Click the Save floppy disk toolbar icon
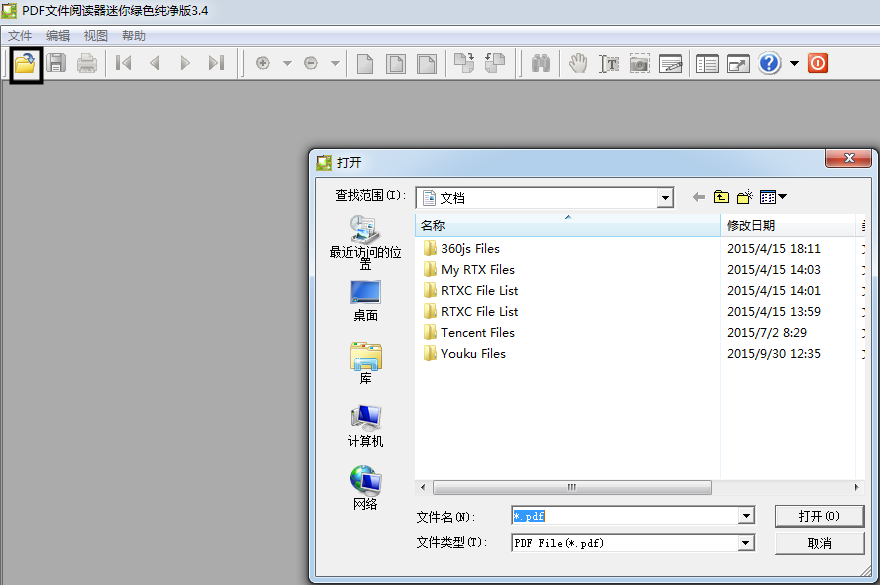 [x=56, y=63]
